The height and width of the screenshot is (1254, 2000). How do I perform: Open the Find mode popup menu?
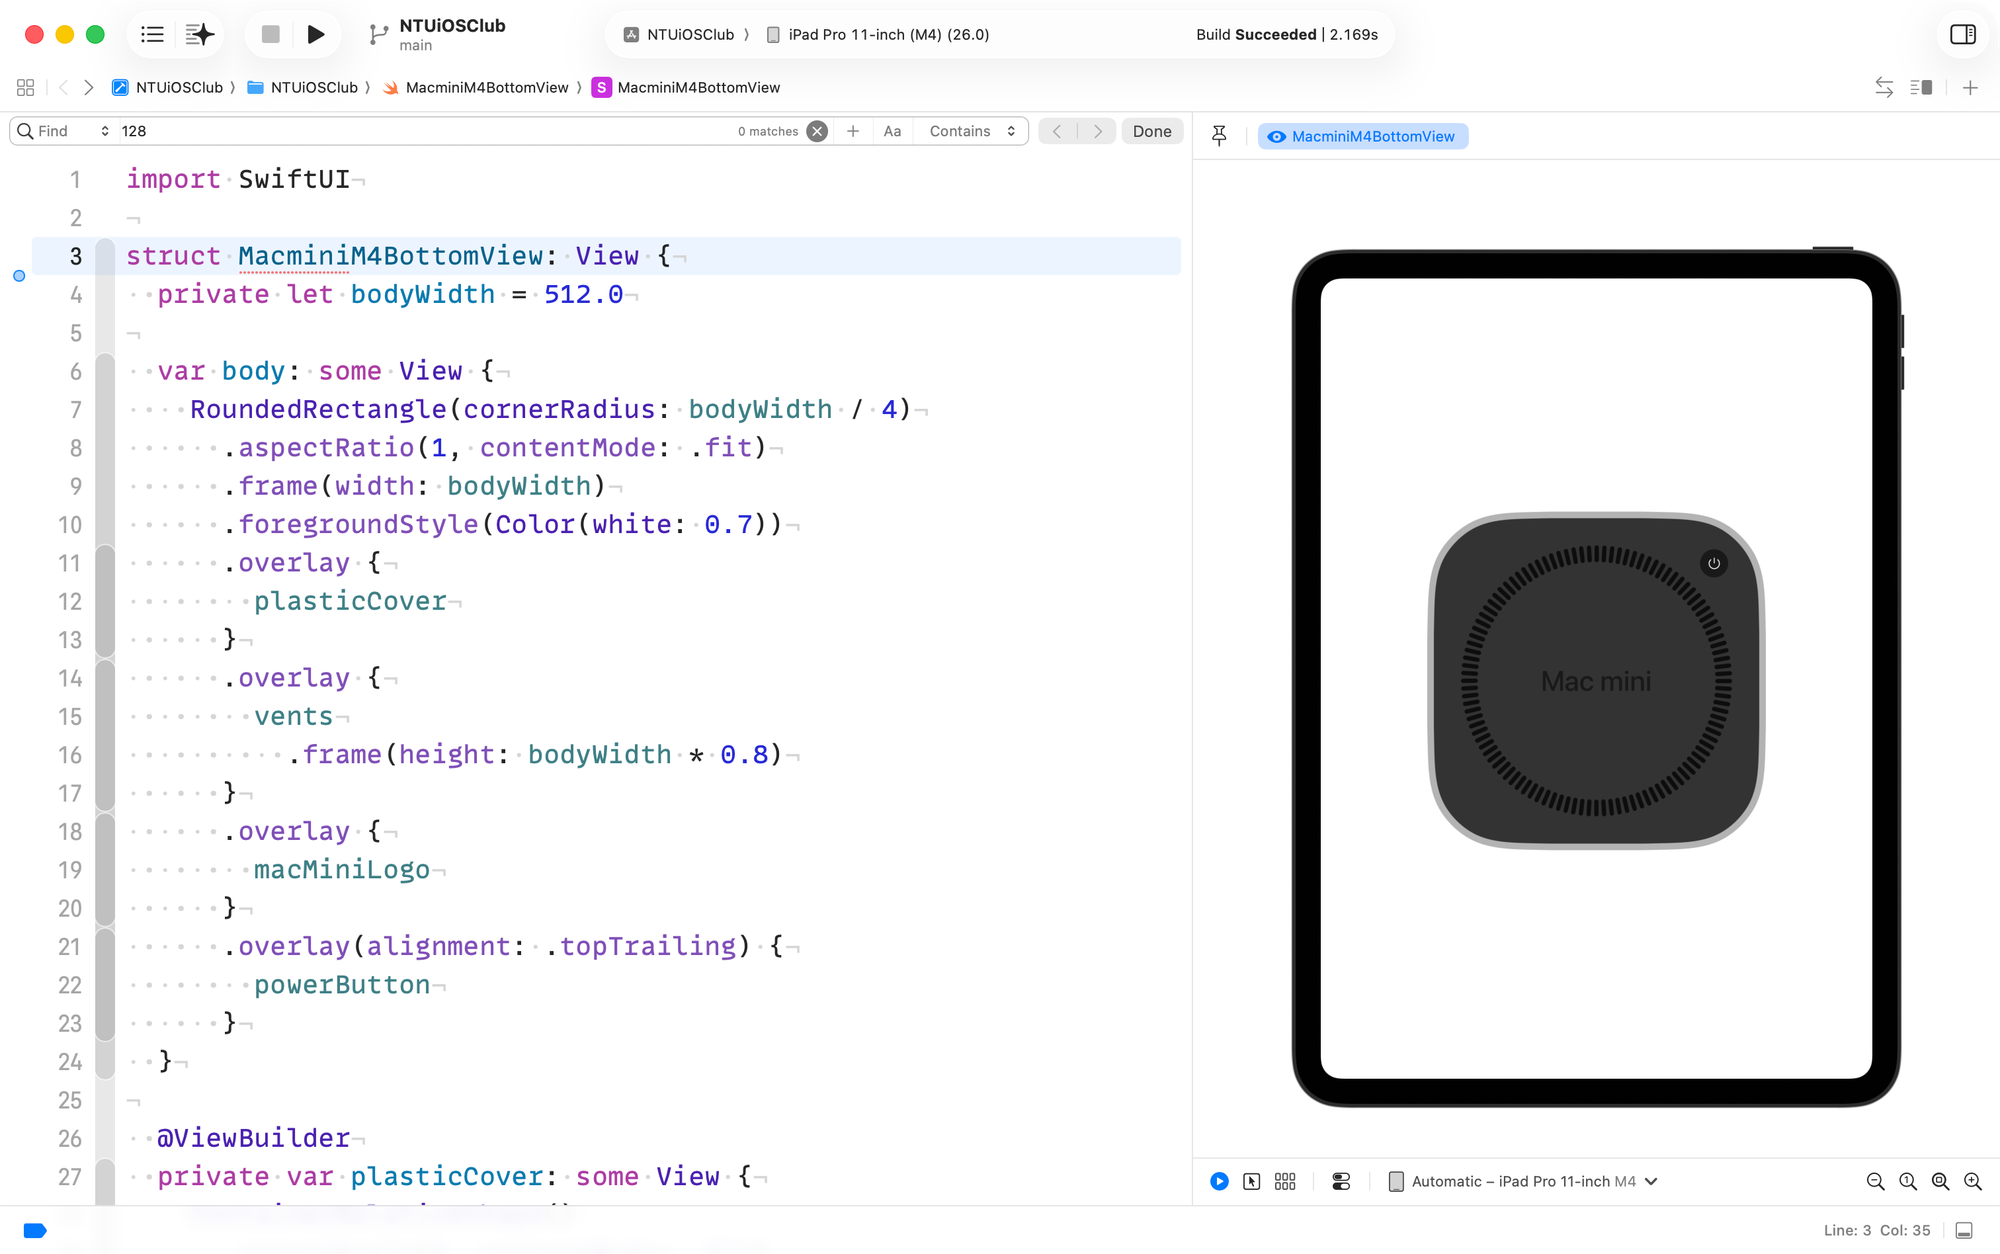[x=62, y=131]
